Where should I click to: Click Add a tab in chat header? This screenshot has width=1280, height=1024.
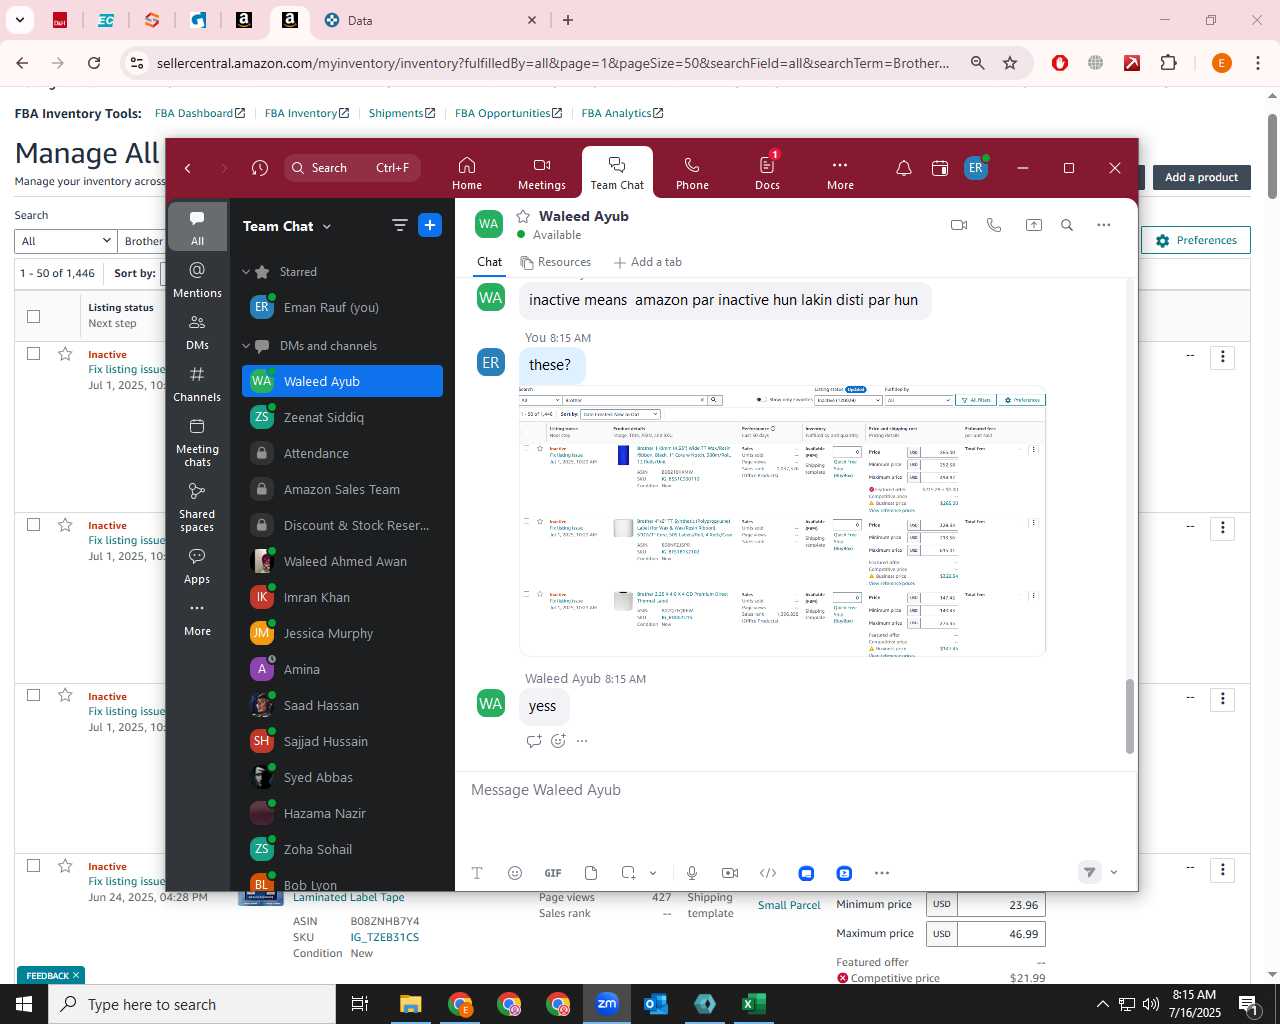click(647, 262)
